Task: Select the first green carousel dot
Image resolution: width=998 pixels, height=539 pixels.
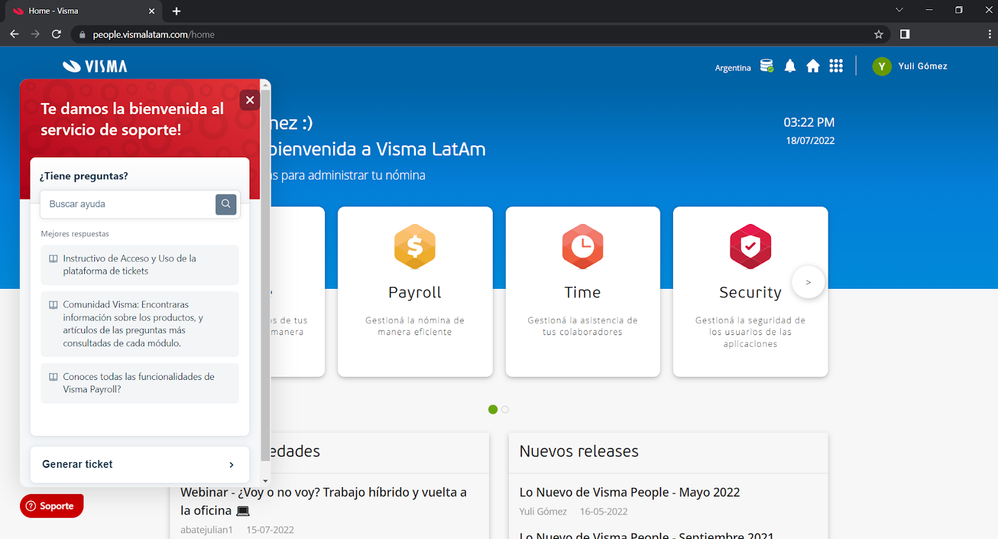Action: click(493, 409)
